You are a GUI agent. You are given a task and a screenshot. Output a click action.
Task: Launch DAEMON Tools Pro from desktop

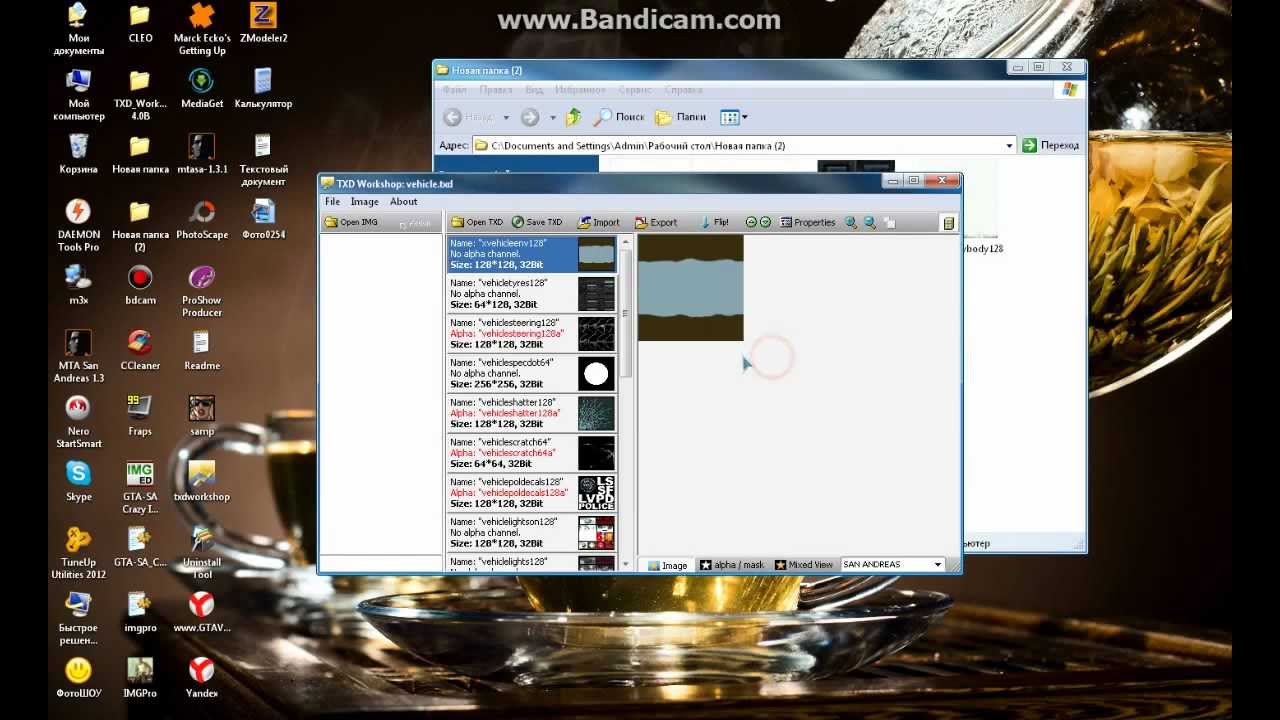[x=78, y=226]
